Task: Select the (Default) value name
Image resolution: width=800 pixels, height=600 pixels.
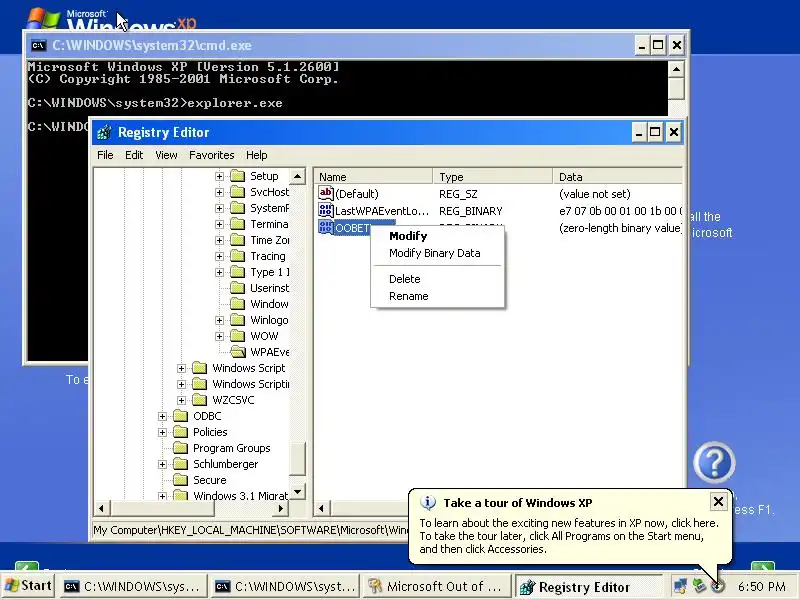Action: coord(357,194)
